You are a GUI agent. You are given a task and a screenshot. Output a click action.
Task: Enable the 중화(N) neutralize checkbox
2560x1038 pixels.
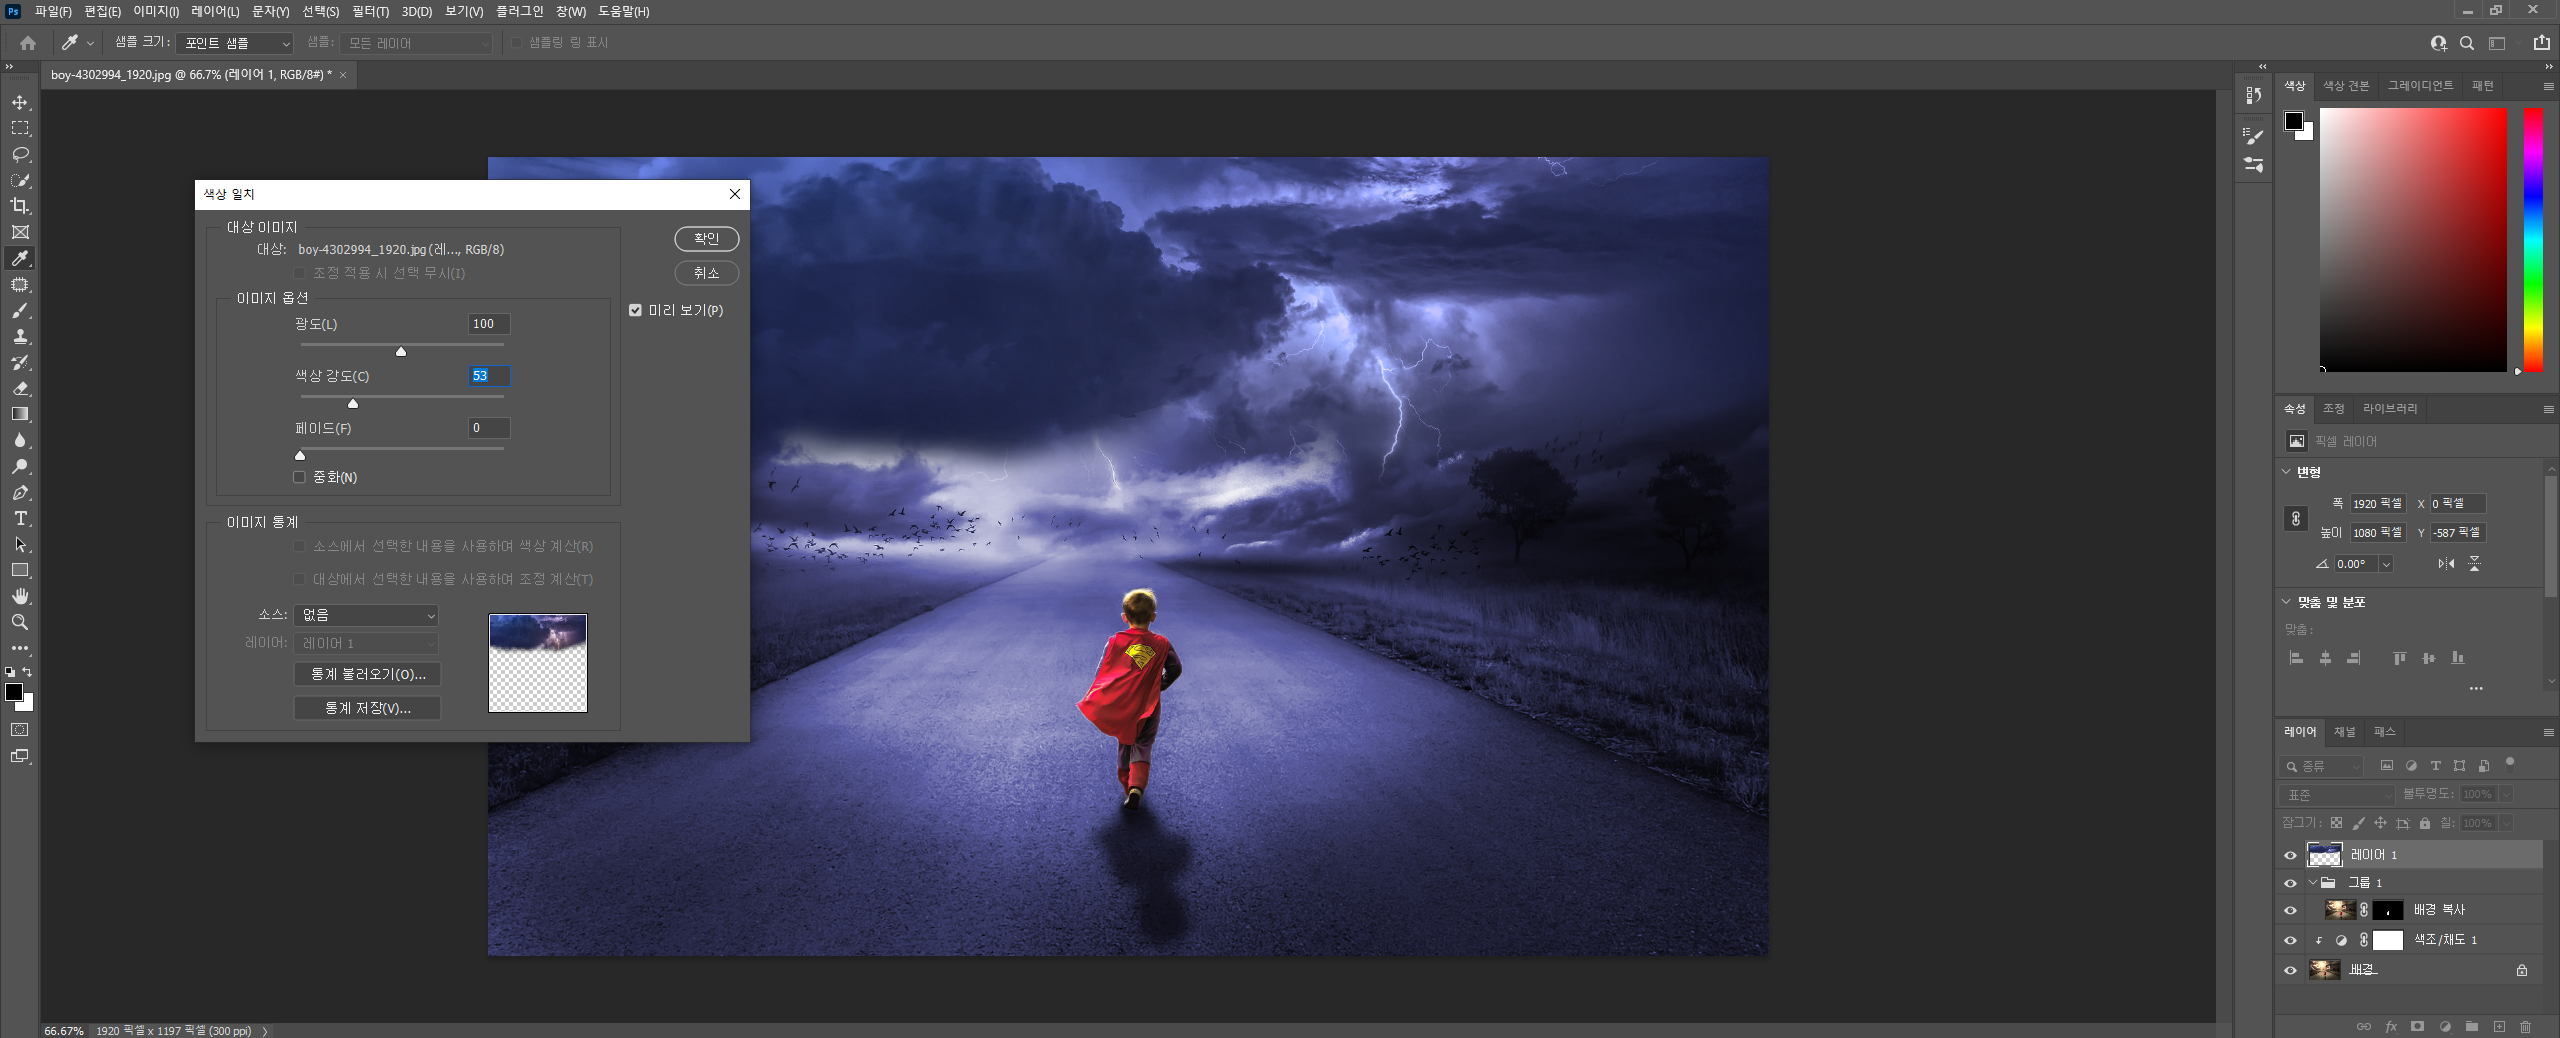click(x=299, y=477)
